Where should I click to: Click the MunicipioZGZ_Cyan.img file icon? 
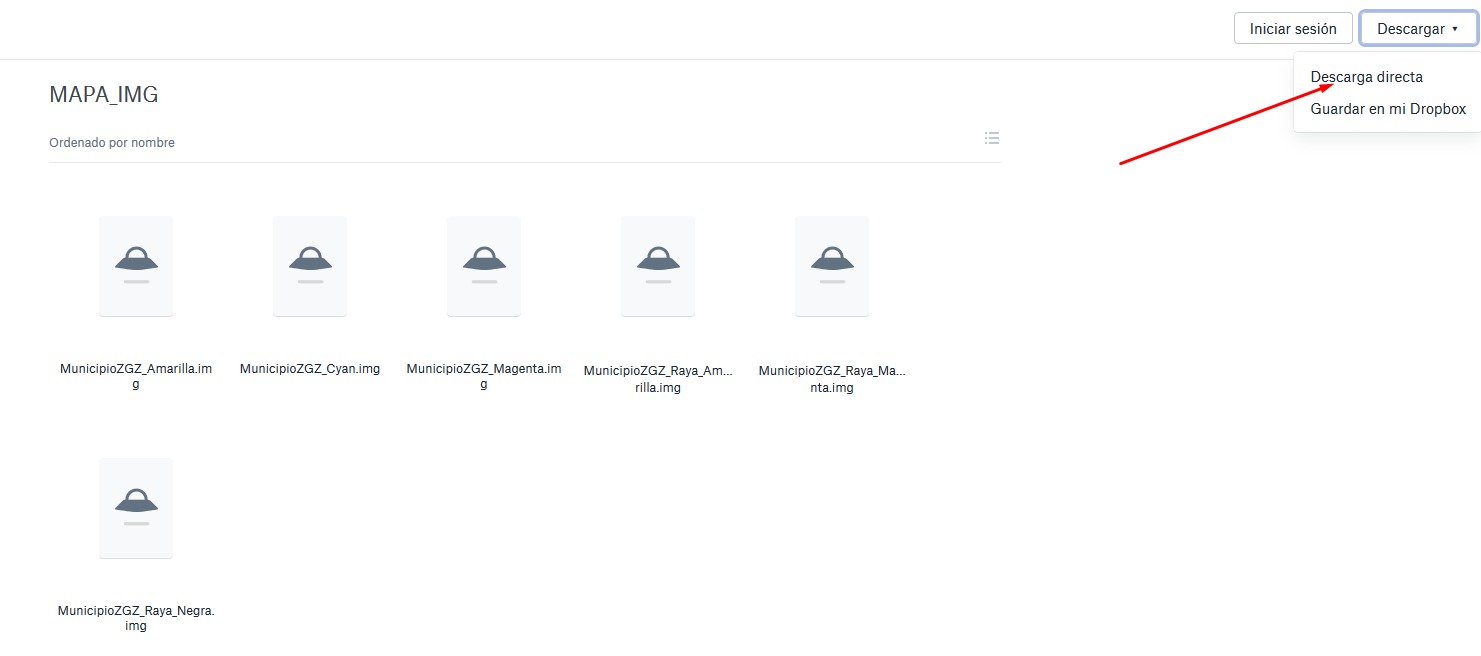(310, 266)
